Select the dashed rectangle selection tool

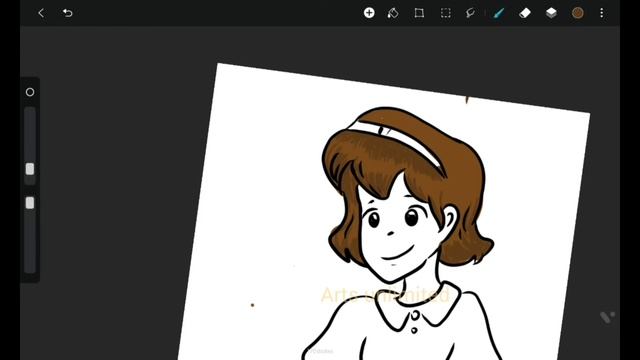pos(445,13)
